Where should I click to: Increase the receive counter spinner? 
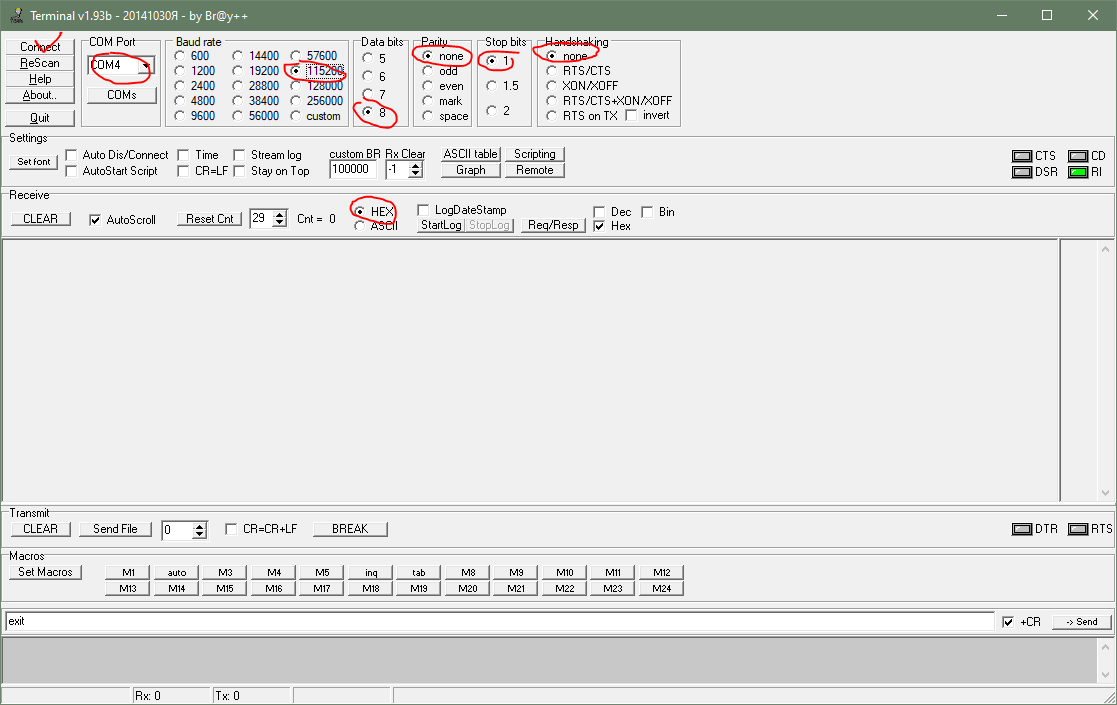(278, 213)
